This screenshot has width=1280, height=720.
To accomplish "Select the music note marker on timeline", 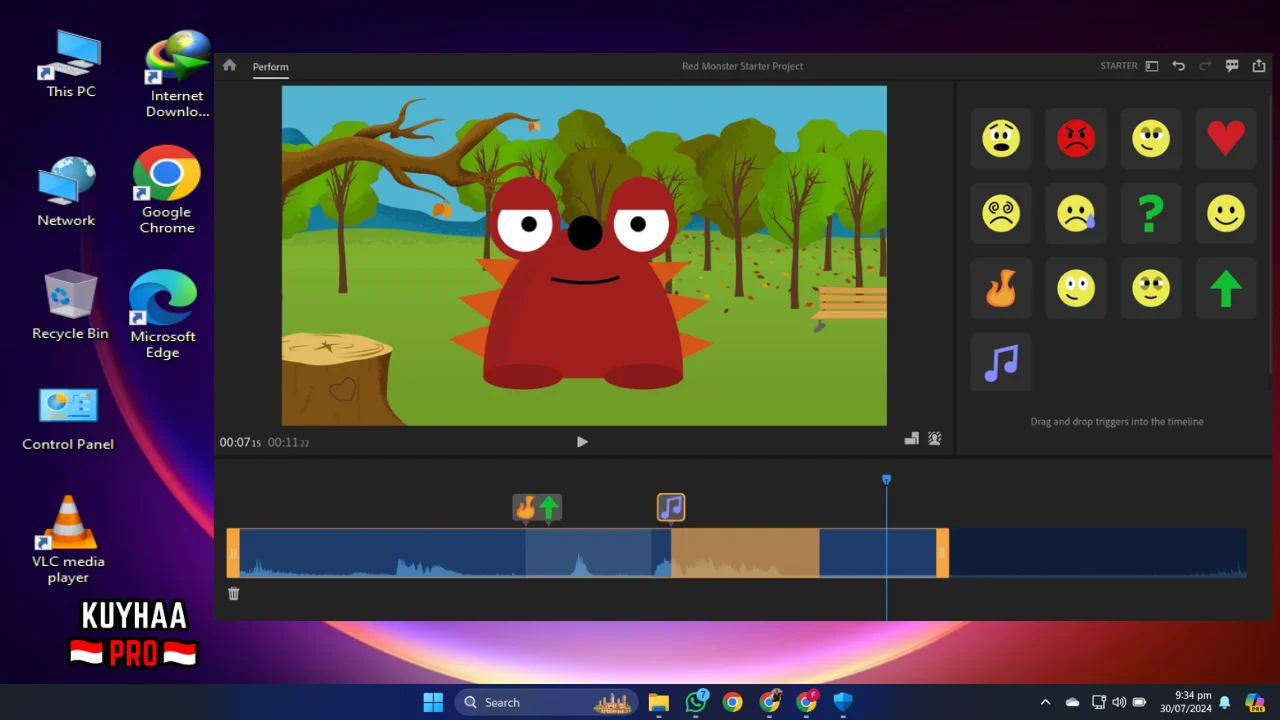I will [x=671, y=508].
